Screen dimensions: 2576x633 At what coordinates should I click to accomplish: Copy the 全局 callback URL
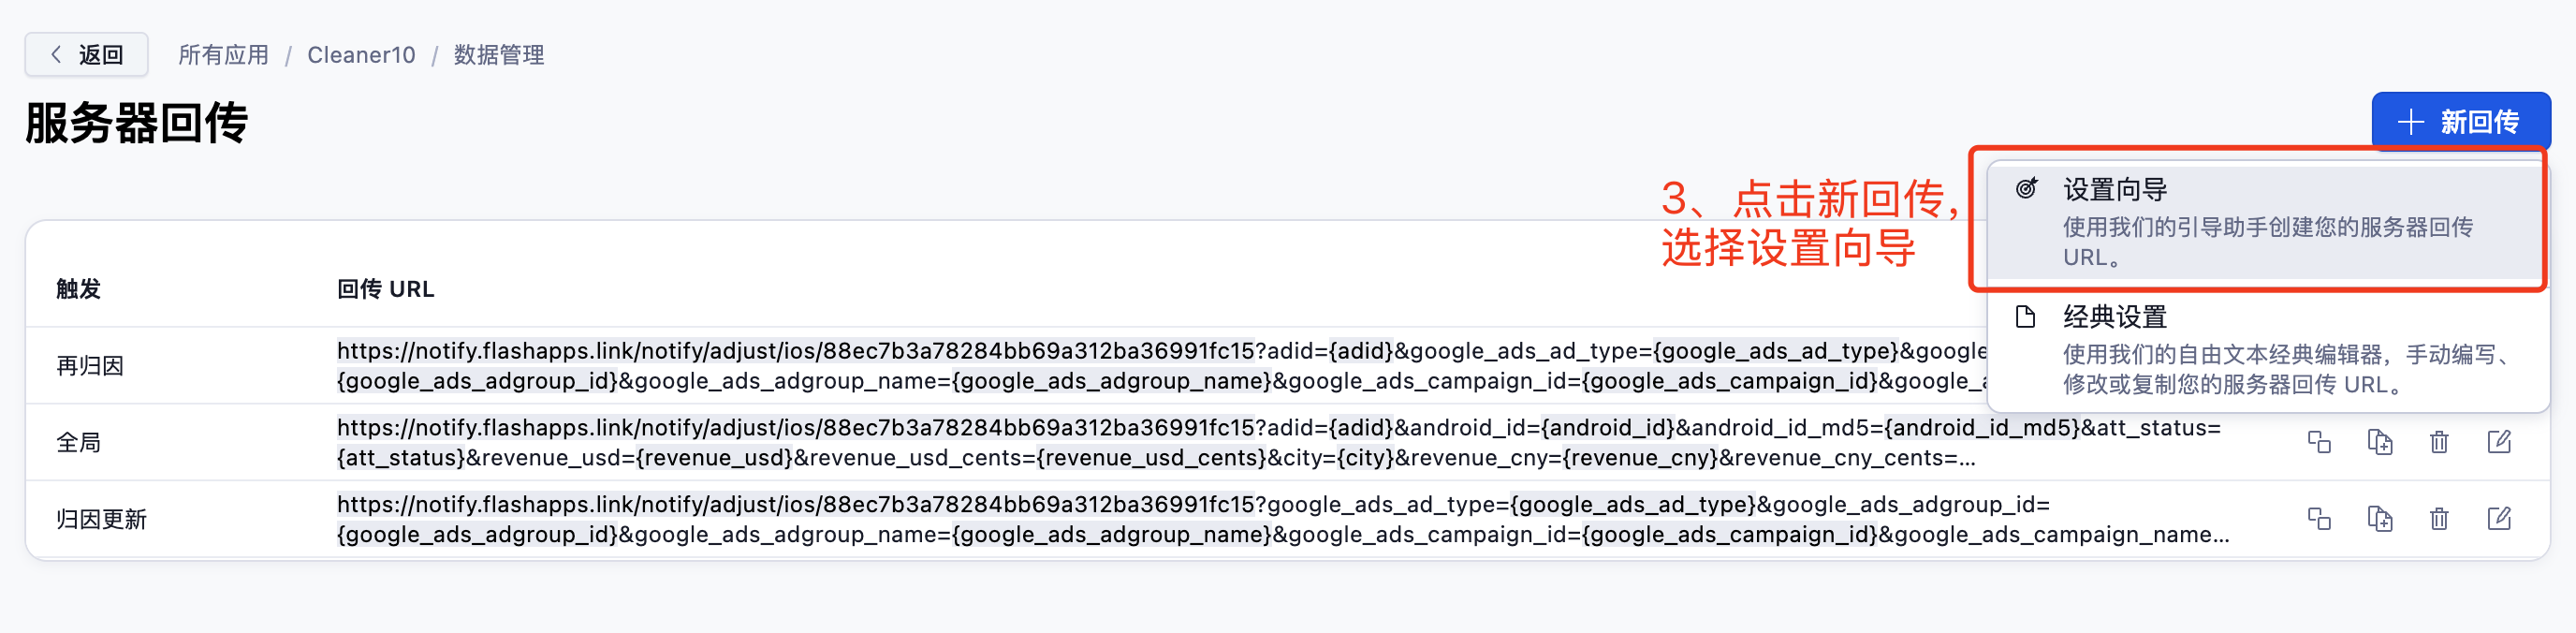click(x=2319, y=442)
